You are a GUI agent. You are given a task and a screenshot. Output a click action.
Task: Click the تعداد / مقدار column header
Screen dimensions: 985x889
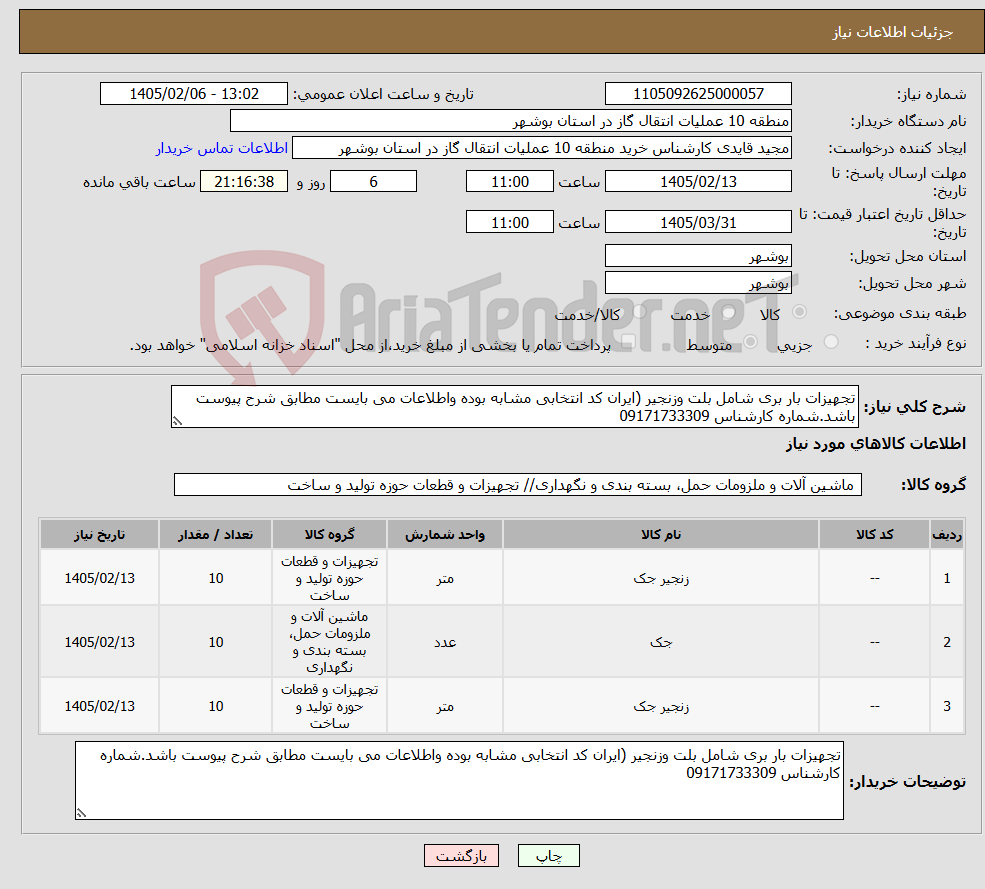click(215, 534)
